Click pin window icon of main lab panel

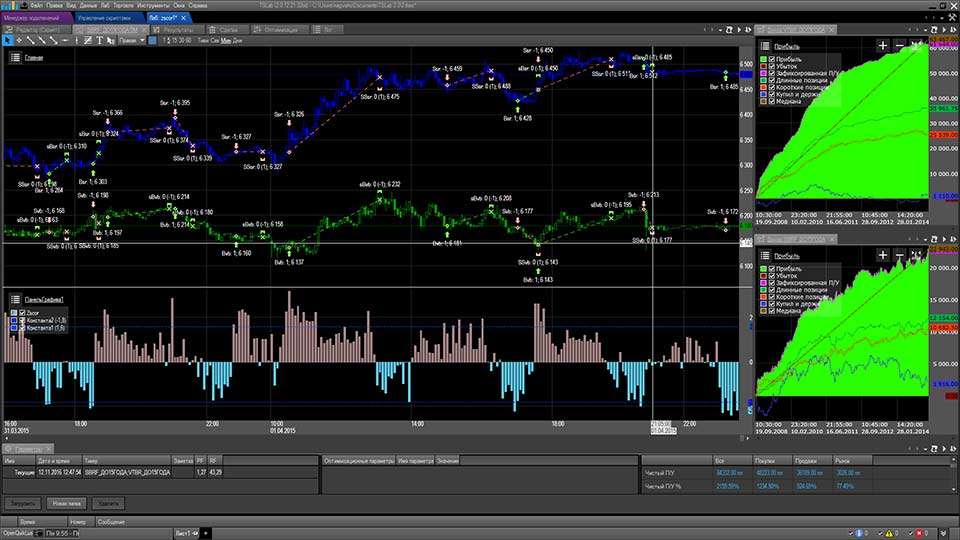pos(748,29)
